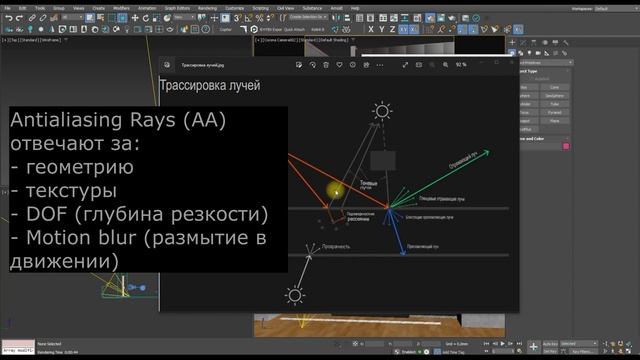Click the Mirror tool icon

coord(336,18)
